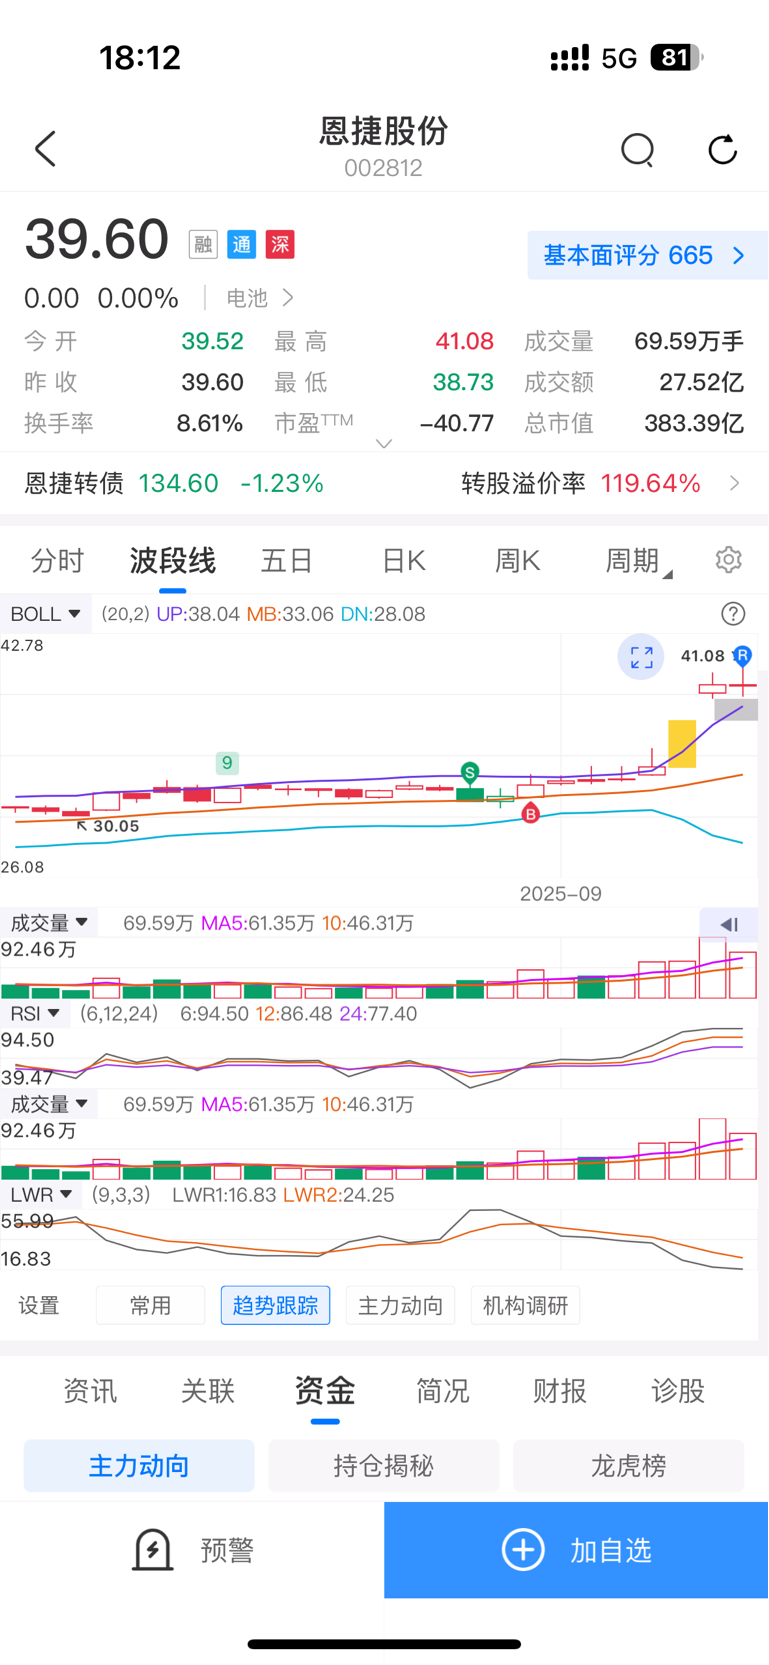Select 机构调研 indicator group
This screenshot has width=769, height=1665.
[525, 1306]
